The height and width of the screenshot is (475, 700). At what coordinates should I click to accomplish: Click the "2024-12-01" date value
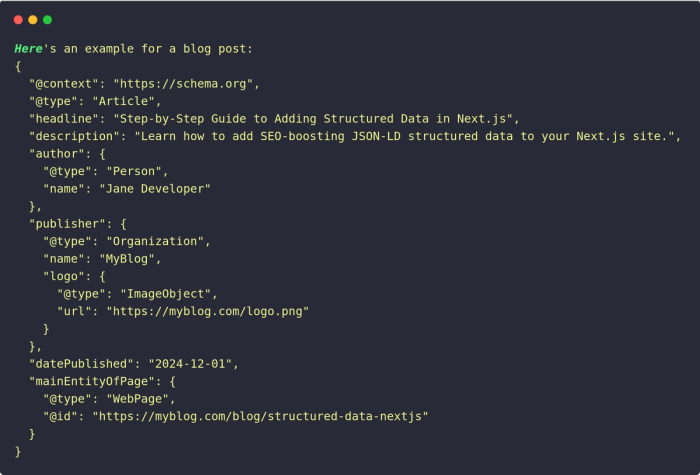[x=190, y=364]
